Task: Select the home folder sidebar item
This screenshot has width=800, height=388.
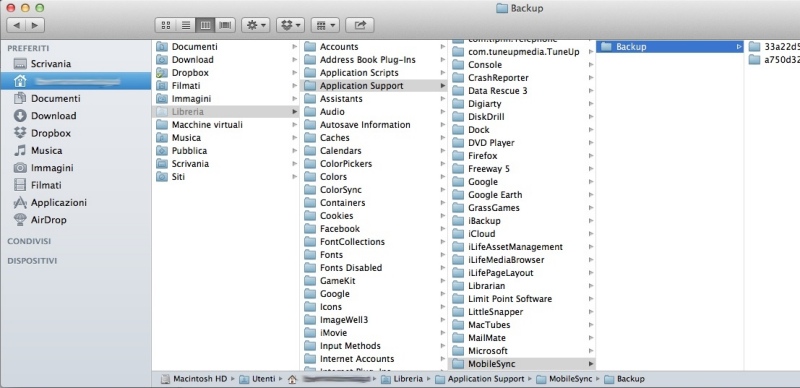Action: (76, 81)
